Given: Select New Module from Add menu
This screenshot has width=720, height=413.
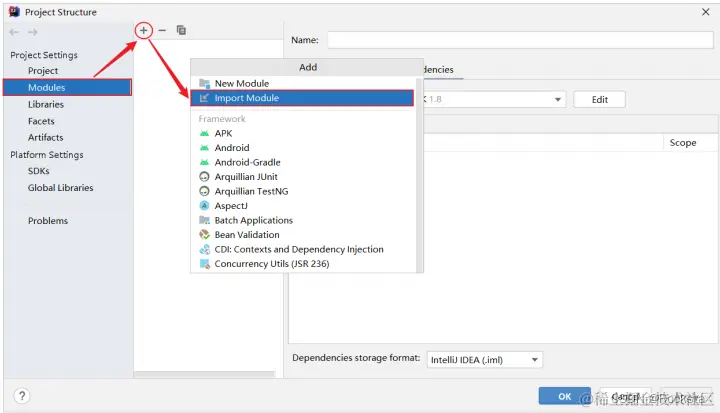Looking at the screenshot, I should tap(303, 84).
